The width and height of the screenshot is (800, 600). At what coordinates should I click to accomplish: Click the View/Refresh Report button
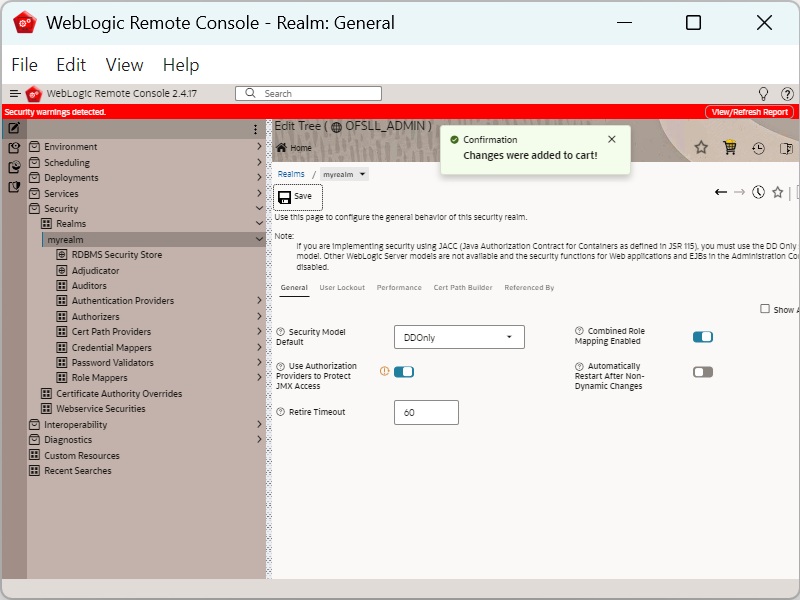coord(749,112)
